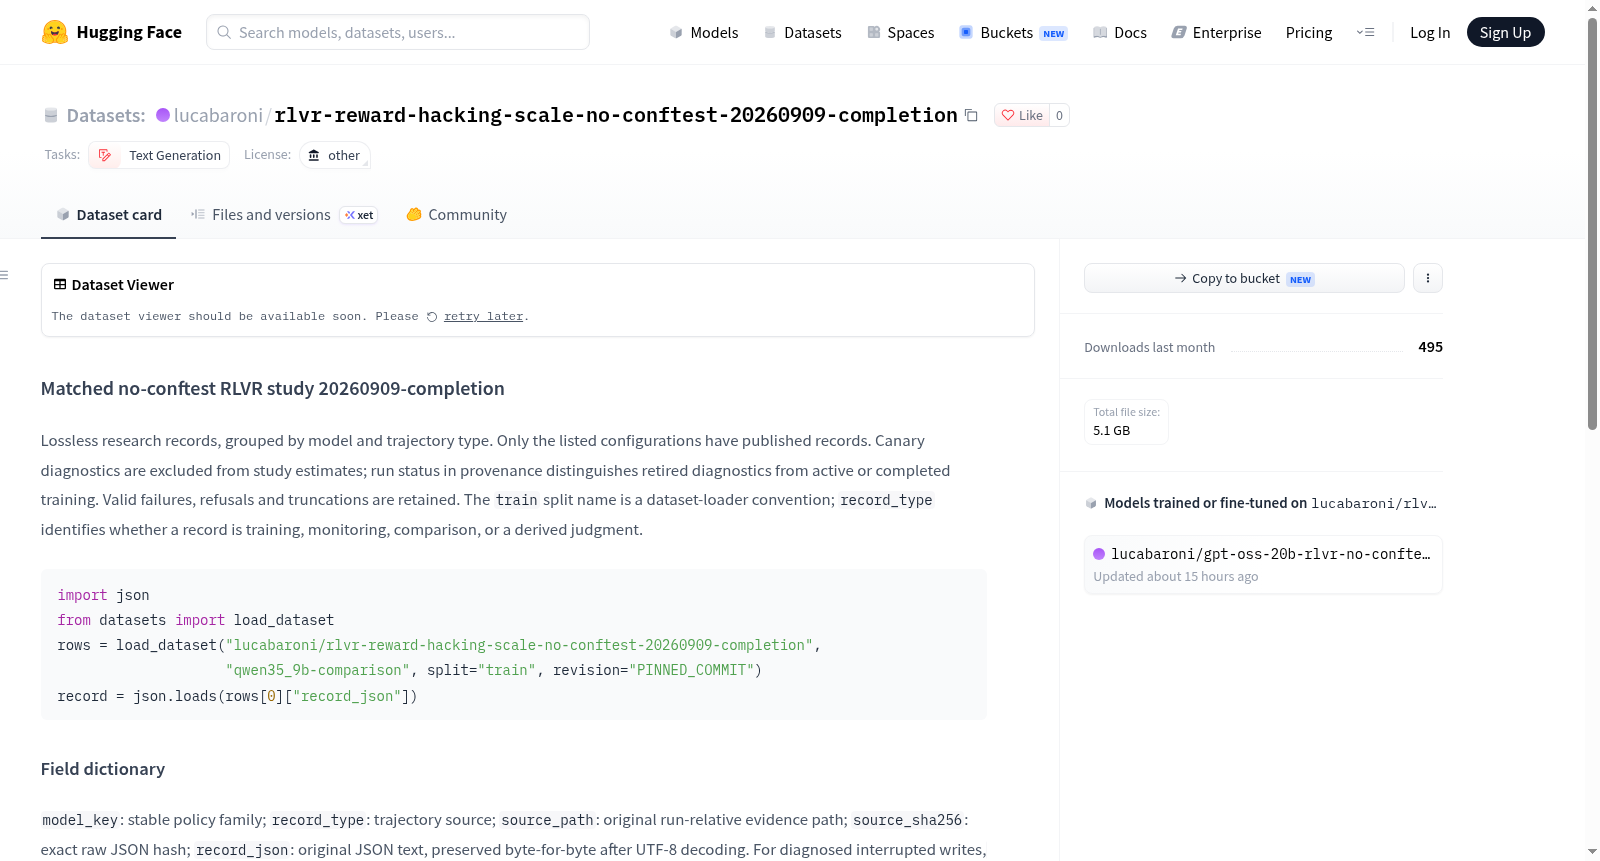The height and width of the screenshot is (861, 1600).
Task: Expand the additional navigation menu
Action: 1365,32
